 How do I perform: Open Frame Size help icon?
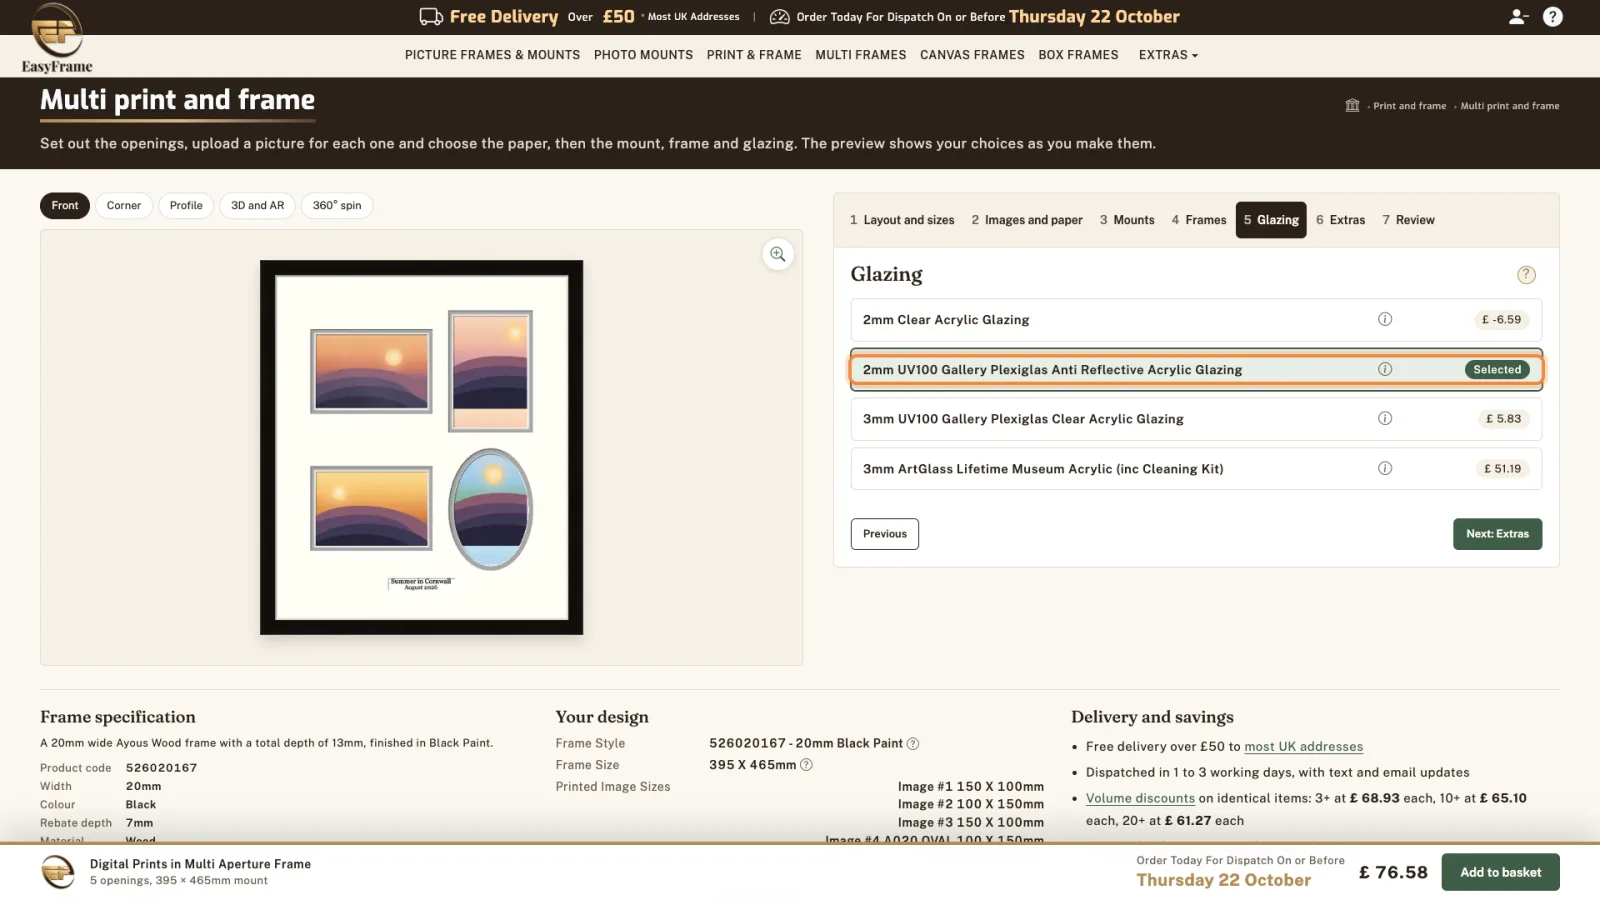point(806,765)
